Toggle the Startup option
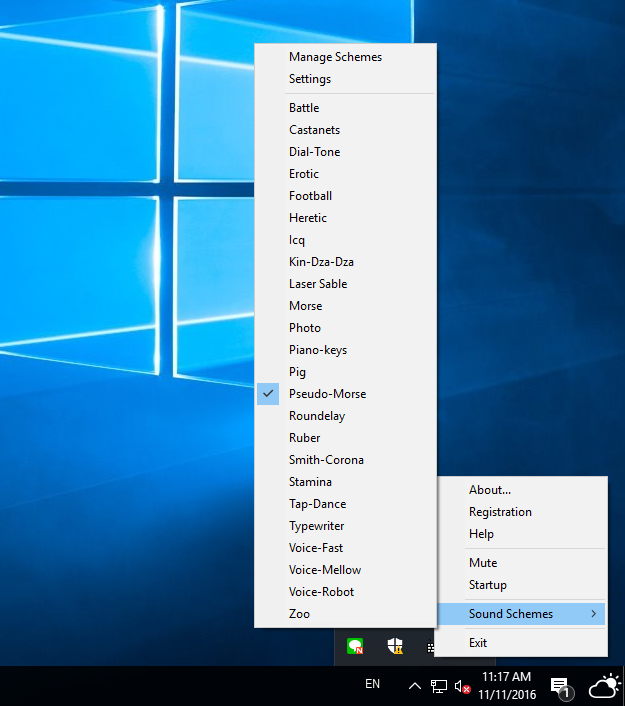 pyautogui.click(x=488, y=585)
